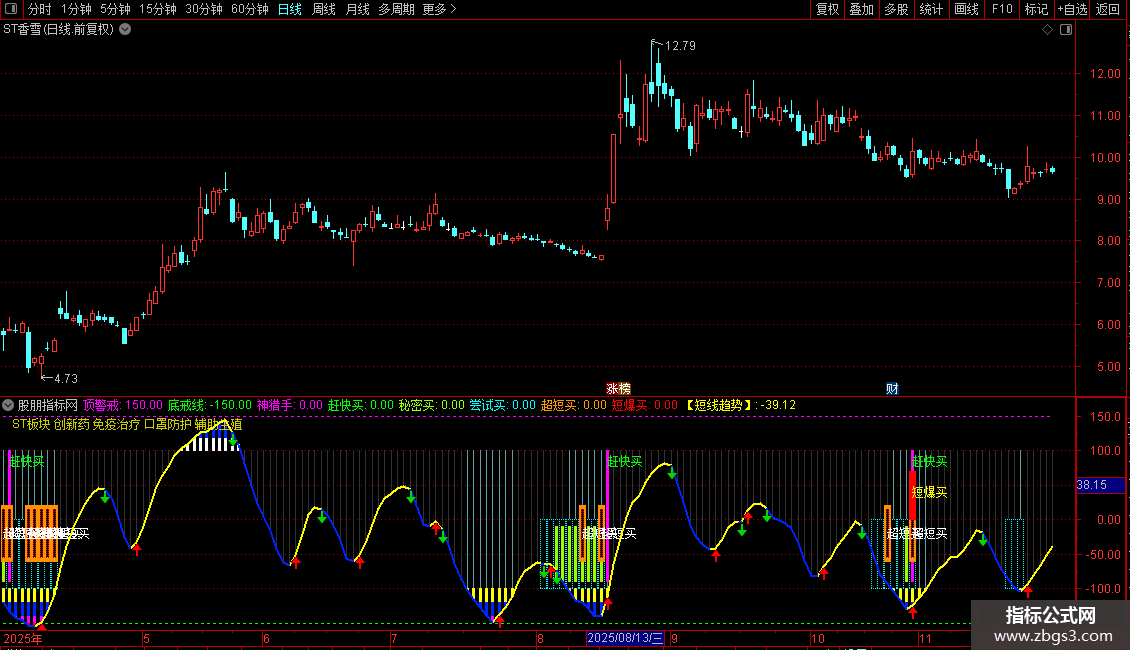
Task: Open the ST香雪 chart settings dropdown
Action: [x=125, y=30]
